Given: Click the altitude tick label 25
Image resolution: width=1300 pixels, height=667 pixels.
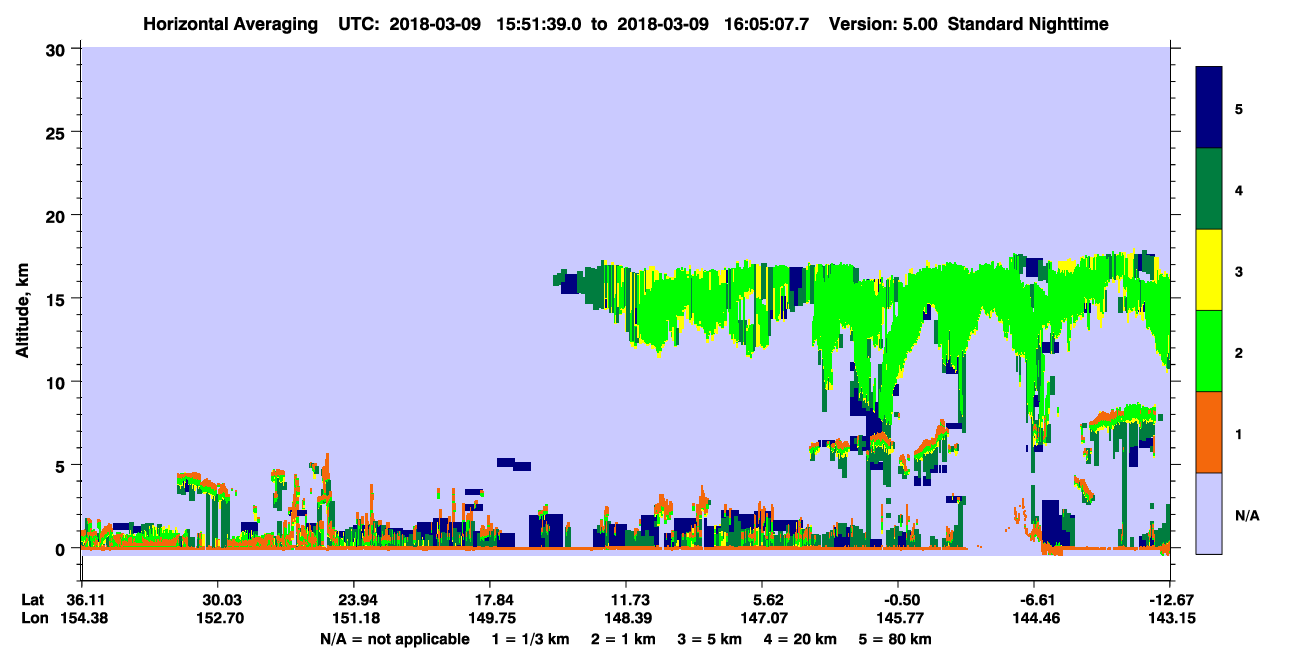Looking at the screenshot, I should [x=58, y=132].
